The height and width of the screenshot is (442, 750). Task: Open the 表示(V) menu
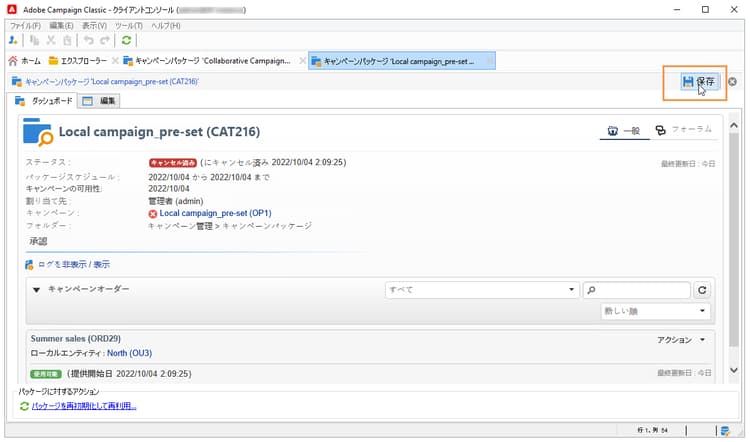[94, 25]
